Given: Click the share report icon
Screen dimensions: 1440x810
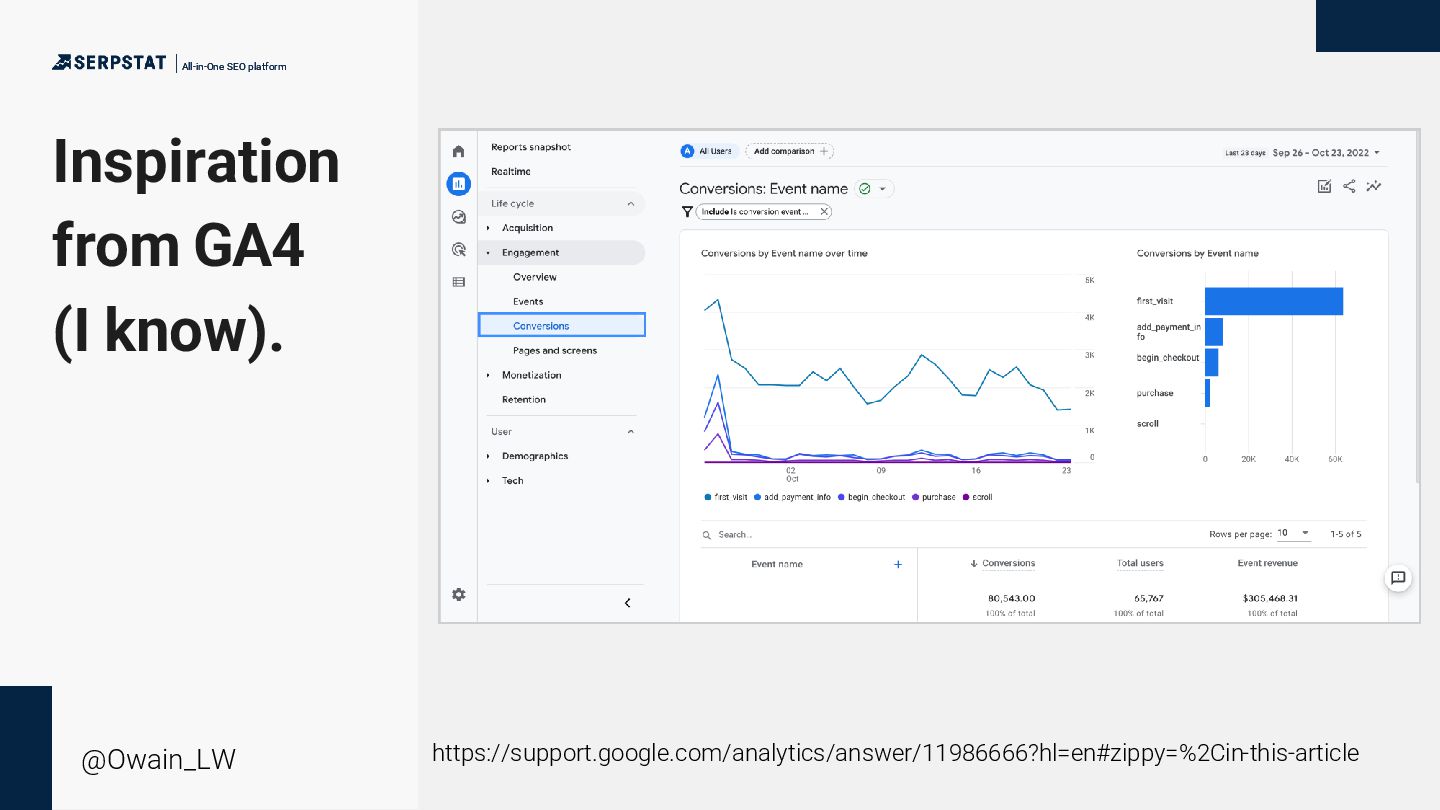Looking at the screenshot, I should pos(1349,186).
